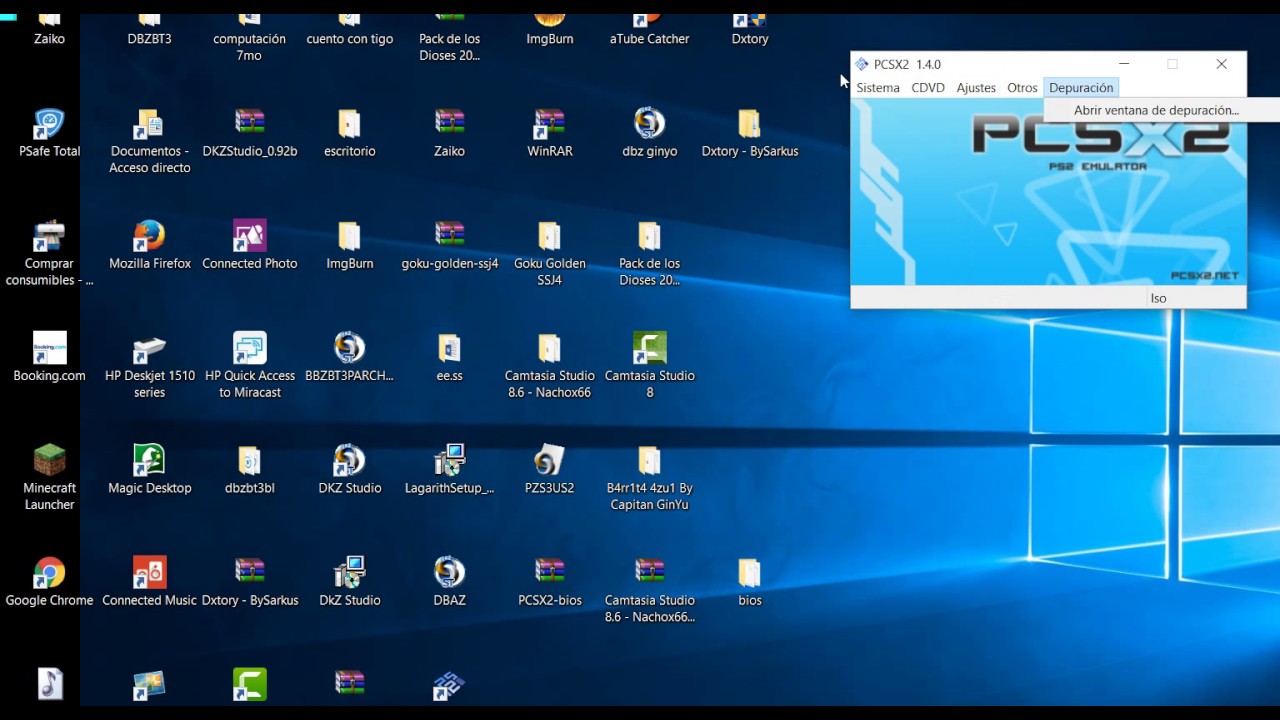The width and height of the screenshot is (1280, 720).
Task: Select the Minecraft Launcher icon
Action: pos(49,478)
